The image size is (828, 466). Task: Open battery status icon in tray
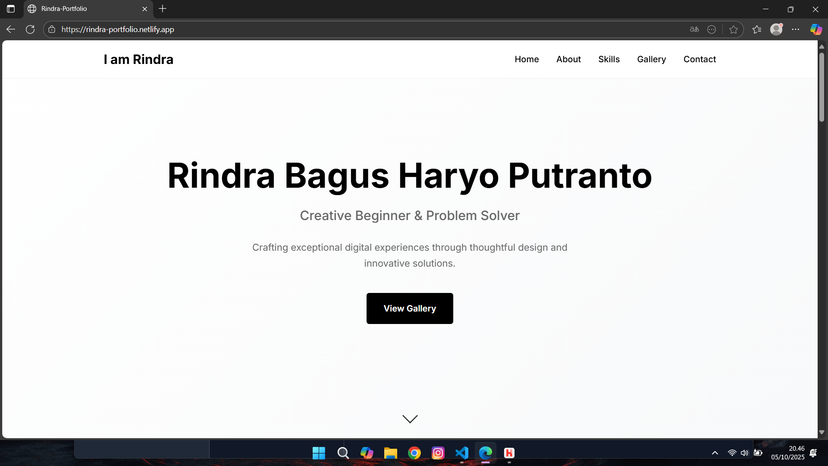[758, 453]
